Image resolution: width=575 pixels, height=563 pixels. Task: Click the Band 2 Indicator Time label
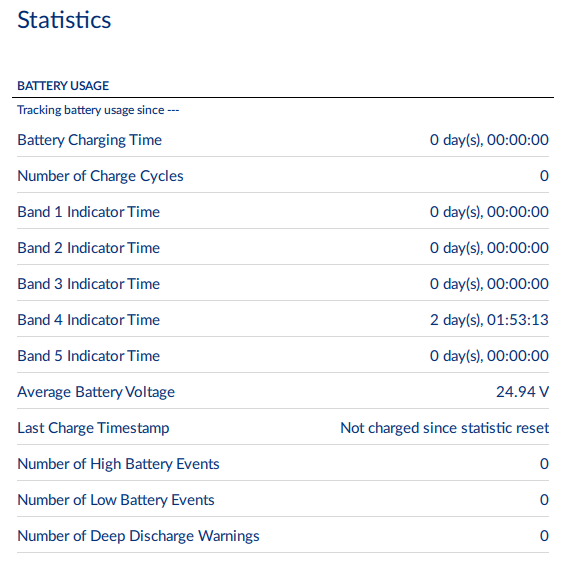[x=88, y=248]
